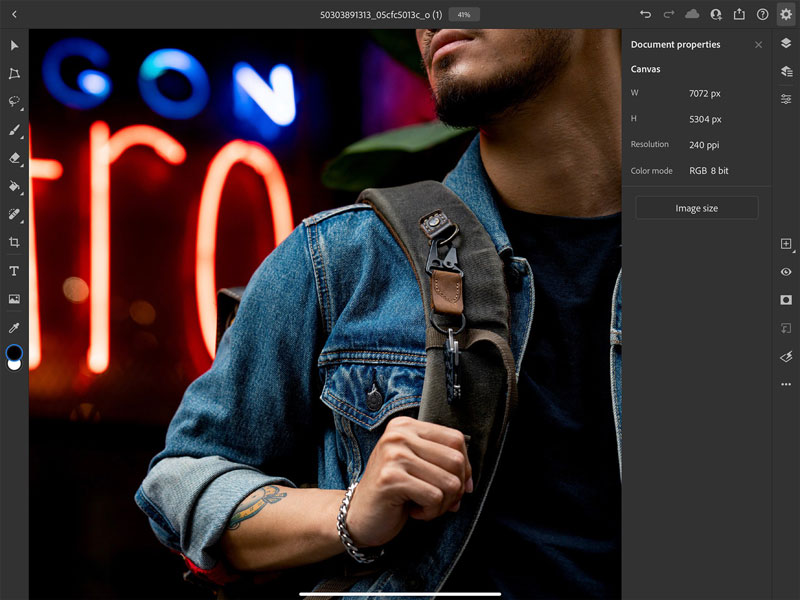Open the Share export menu
Image resolution: width=800 pixels, height=600 pixels.
pyautogui.click(x=739, y=14)
